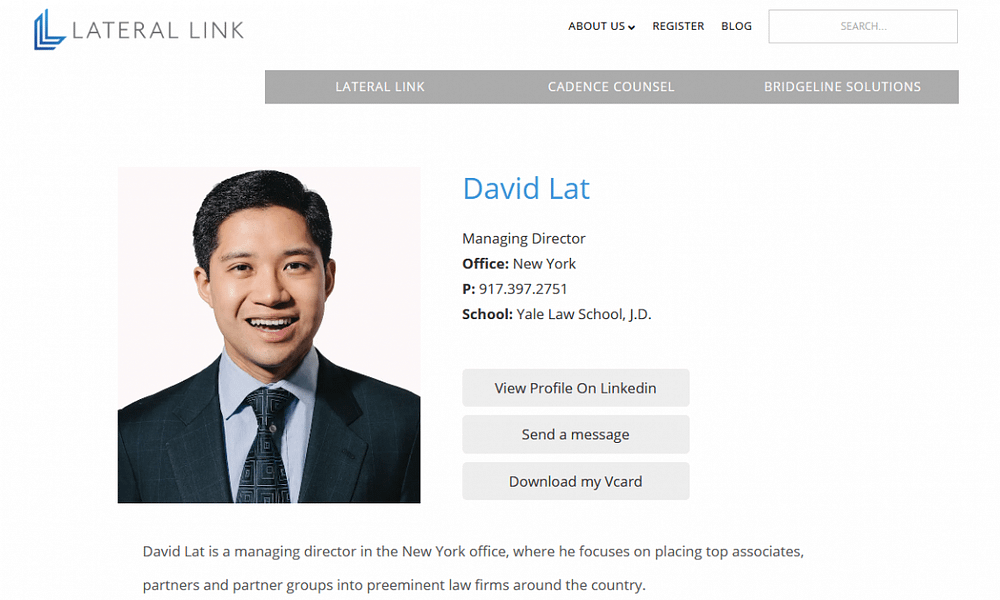1000x600 pixels.
Task: Select the LATERAL LINK tab
Action: [380, 87]
